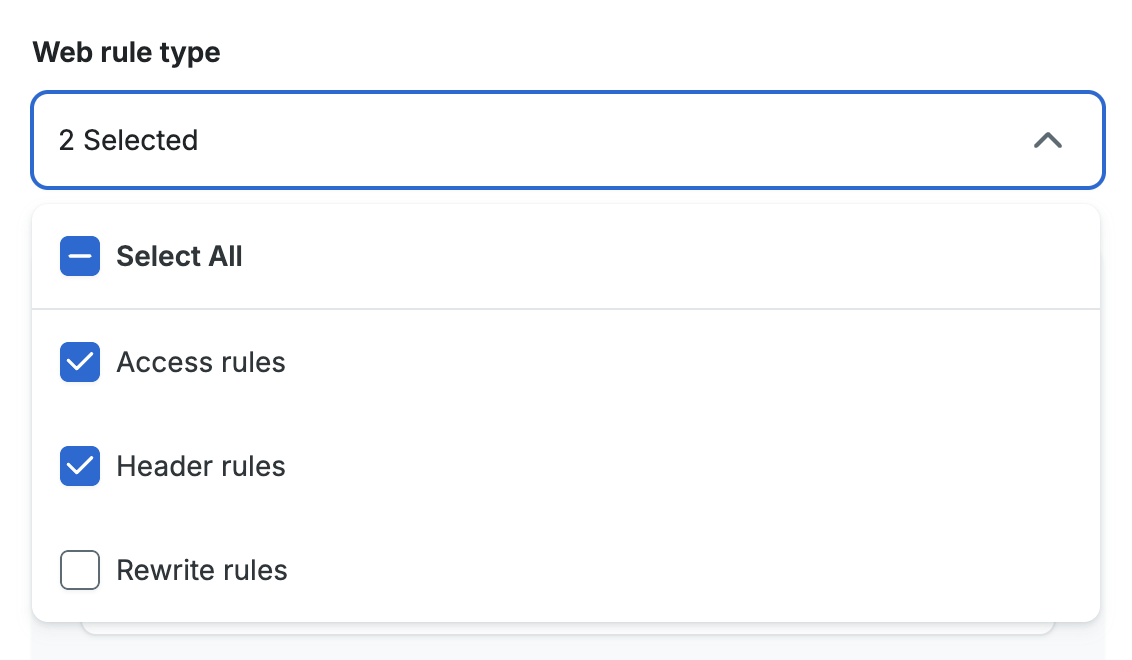This screenshot has width=1132, height=660.
Task: Disable the Header rules checkbox
Action: click(x=80, y=466)
